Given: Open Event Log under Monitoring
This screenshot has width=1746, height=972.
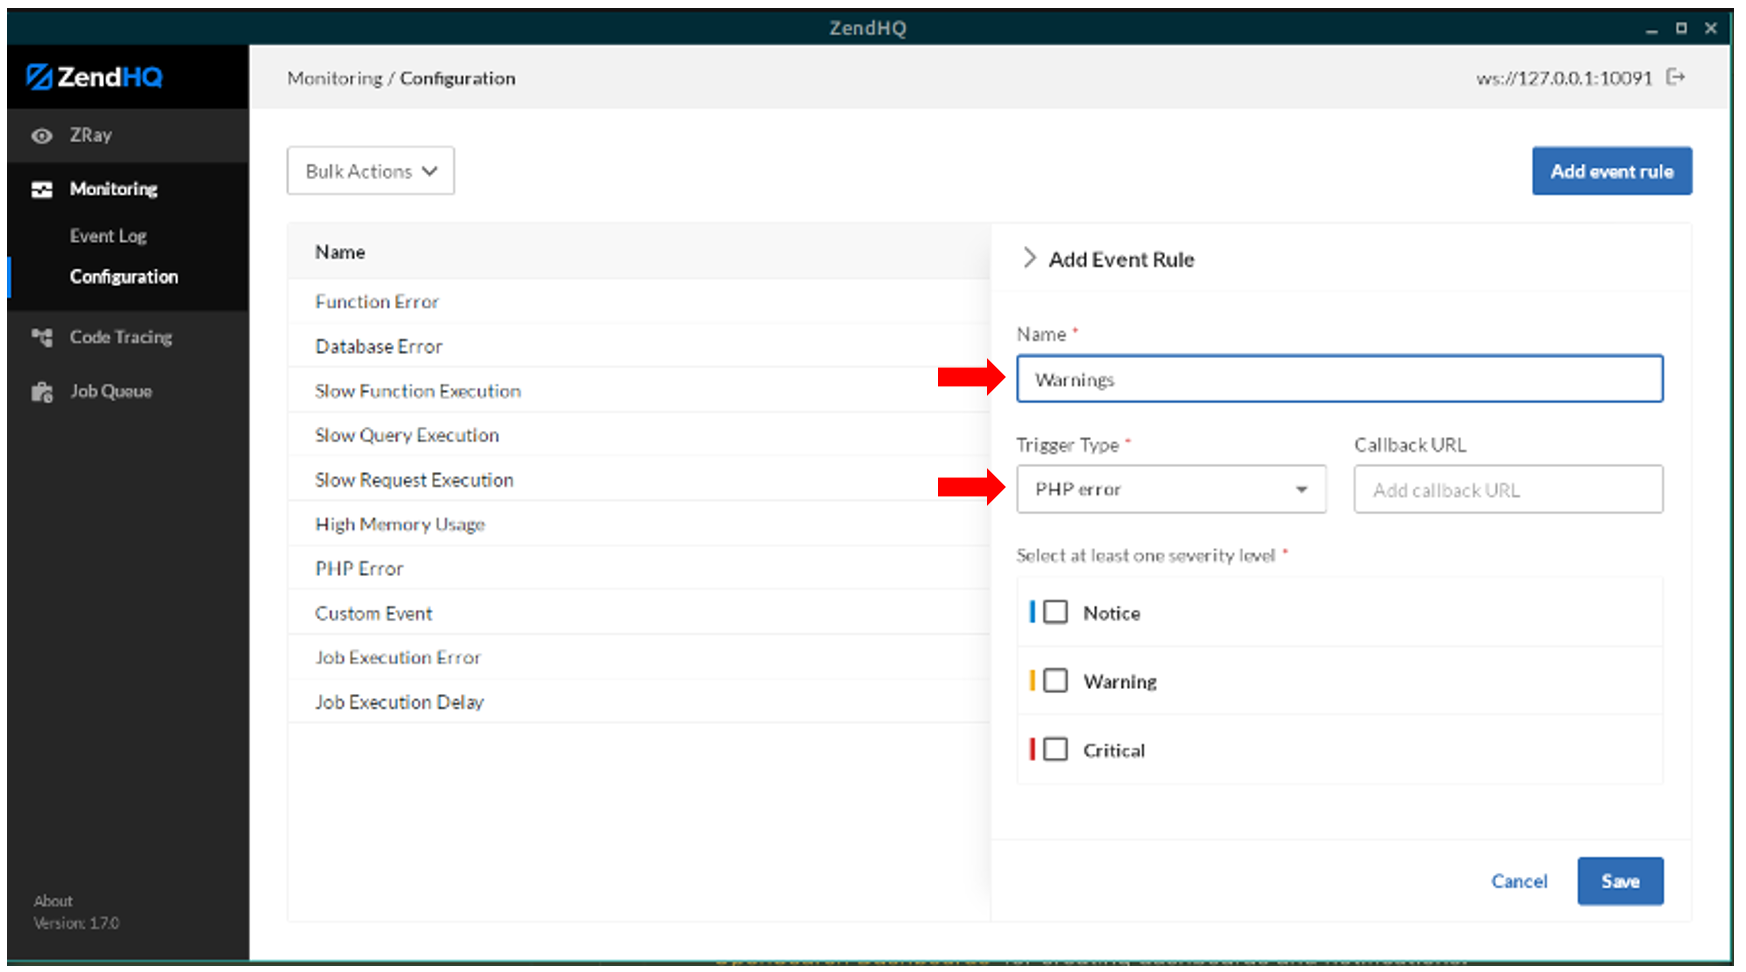Looking at the screenshot, I should (x=108, y=236).
